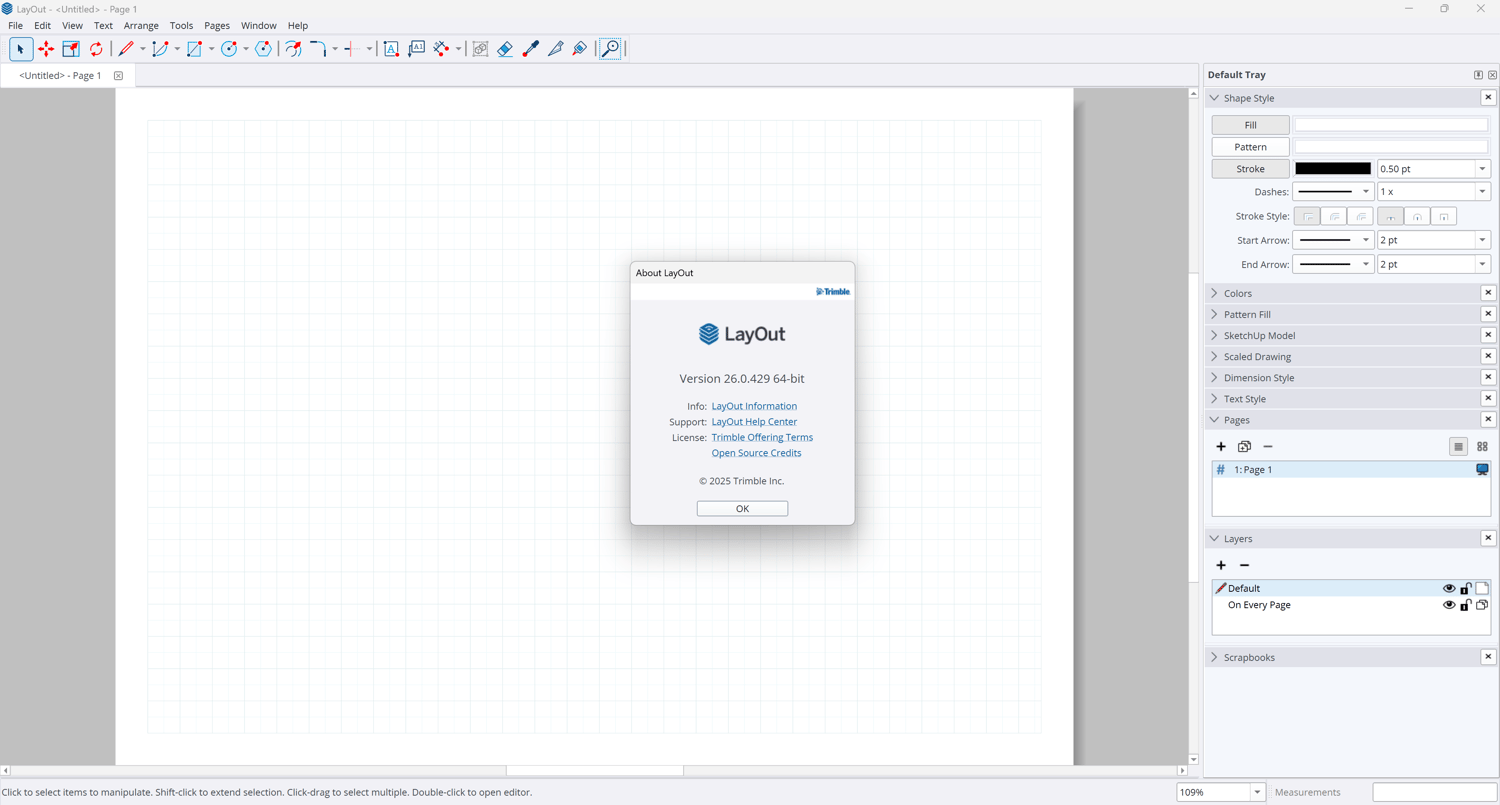The image size is (1500, 805).
Task: Toggle On Every Page layer sharing icon
Action: (1482, 605)
